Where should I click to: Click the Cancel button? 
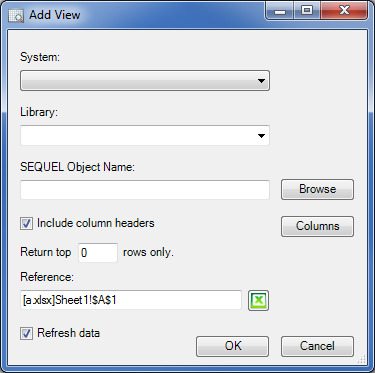coord(317,346)
